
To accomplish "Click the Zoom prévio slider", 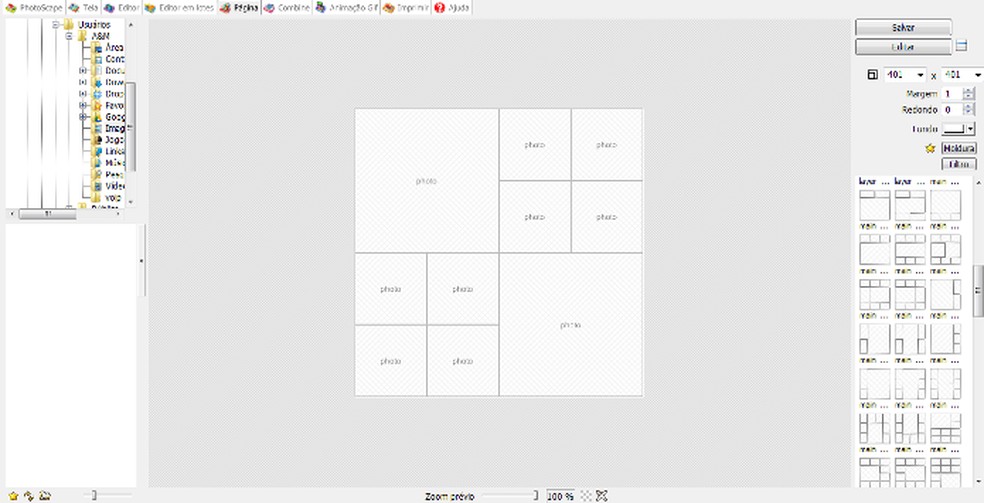I will pyautogui.click(x=509, y=496).
